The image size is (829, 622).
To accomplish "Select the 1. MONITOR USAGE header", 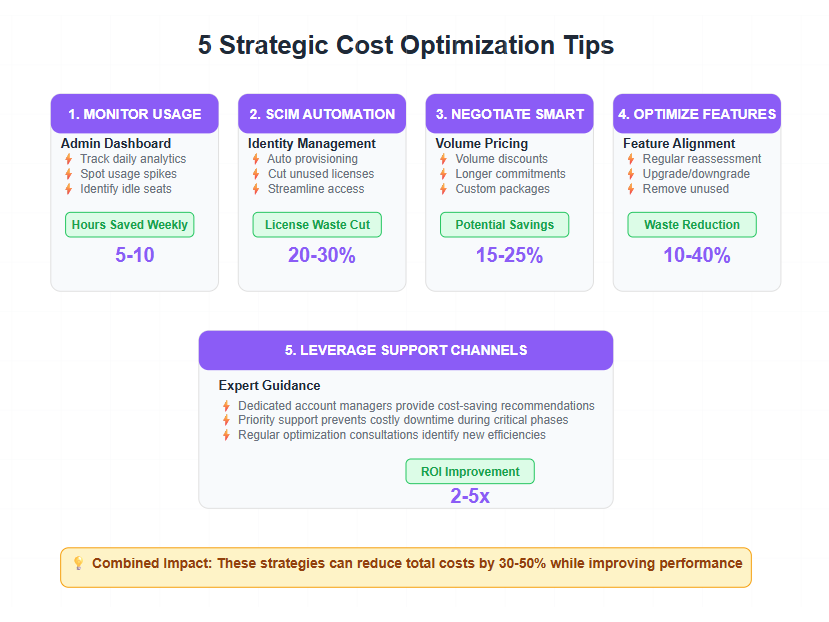I will tap(135, 114).
